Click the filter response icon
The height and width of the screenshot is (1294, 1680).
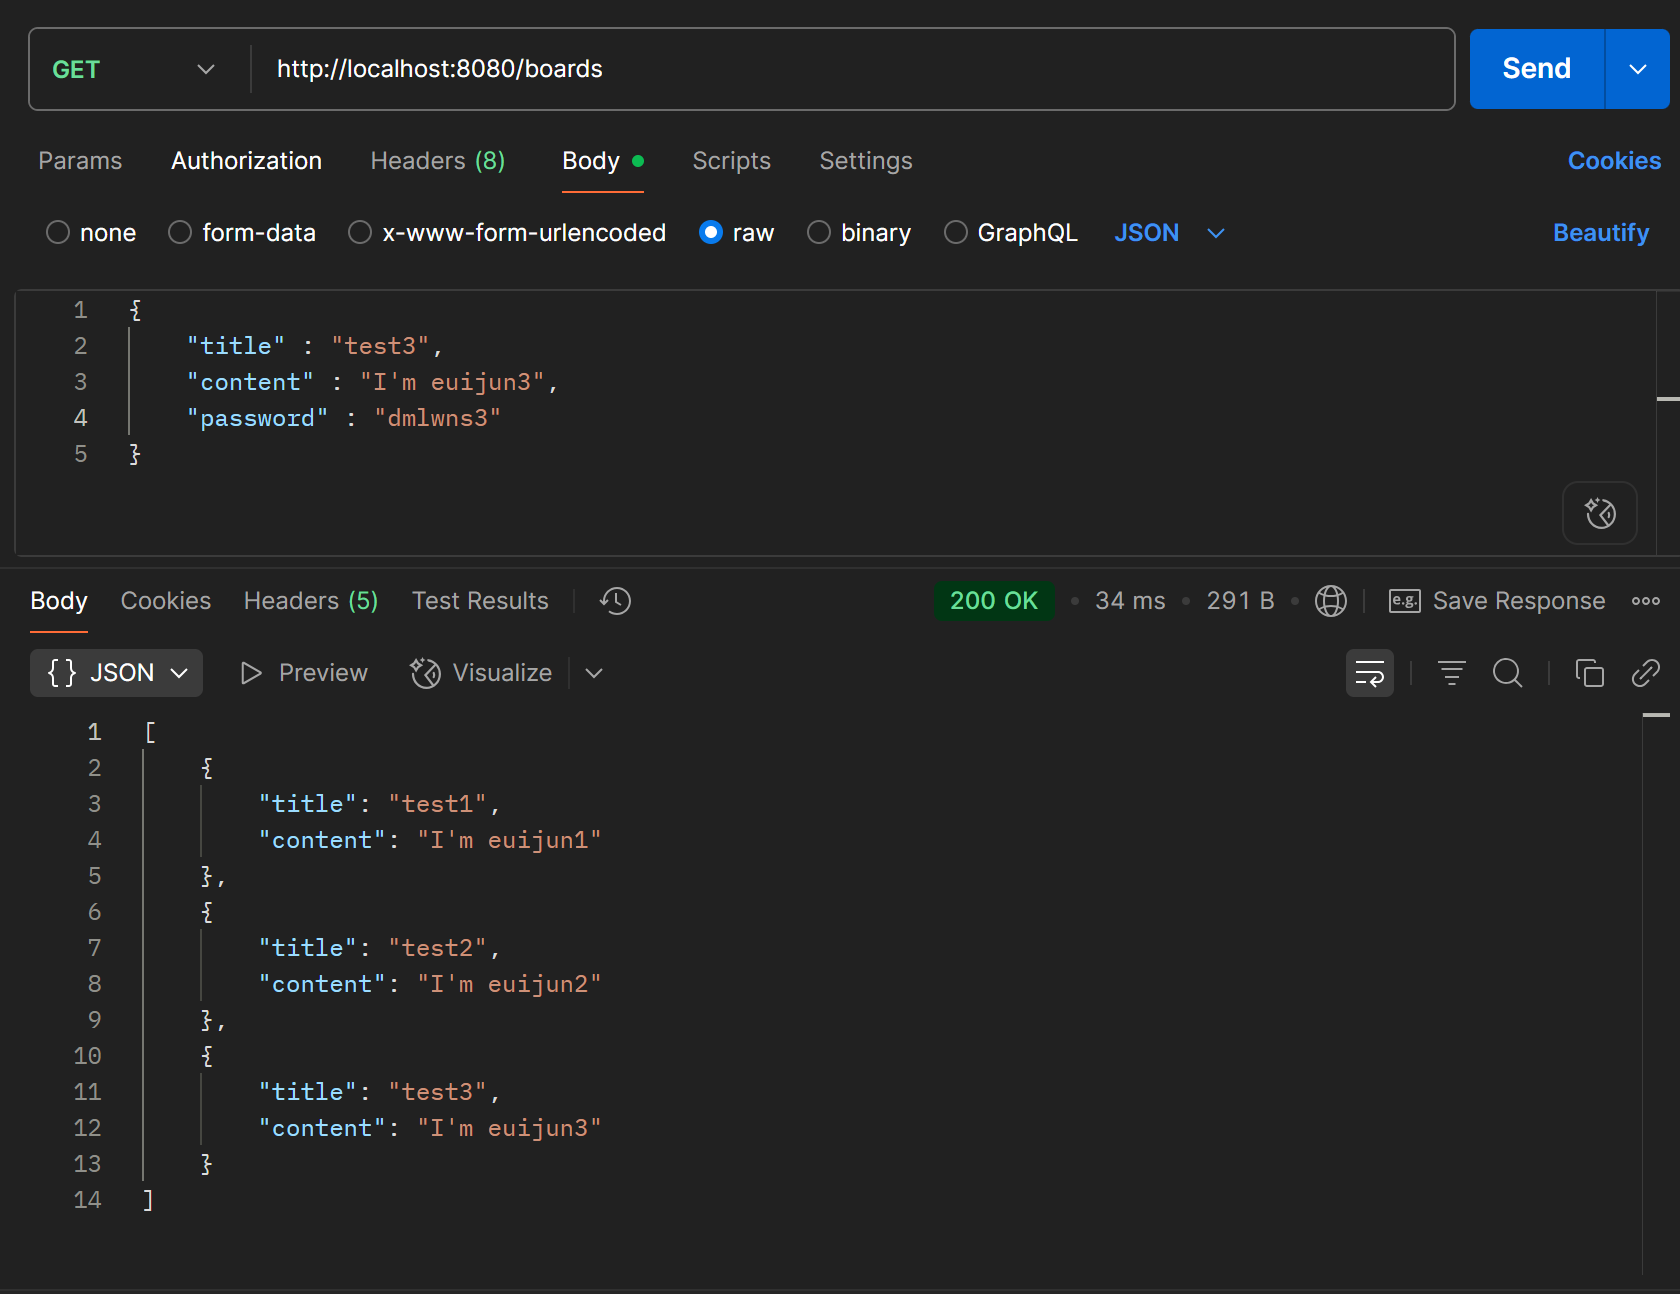[x=1452, y=673]
